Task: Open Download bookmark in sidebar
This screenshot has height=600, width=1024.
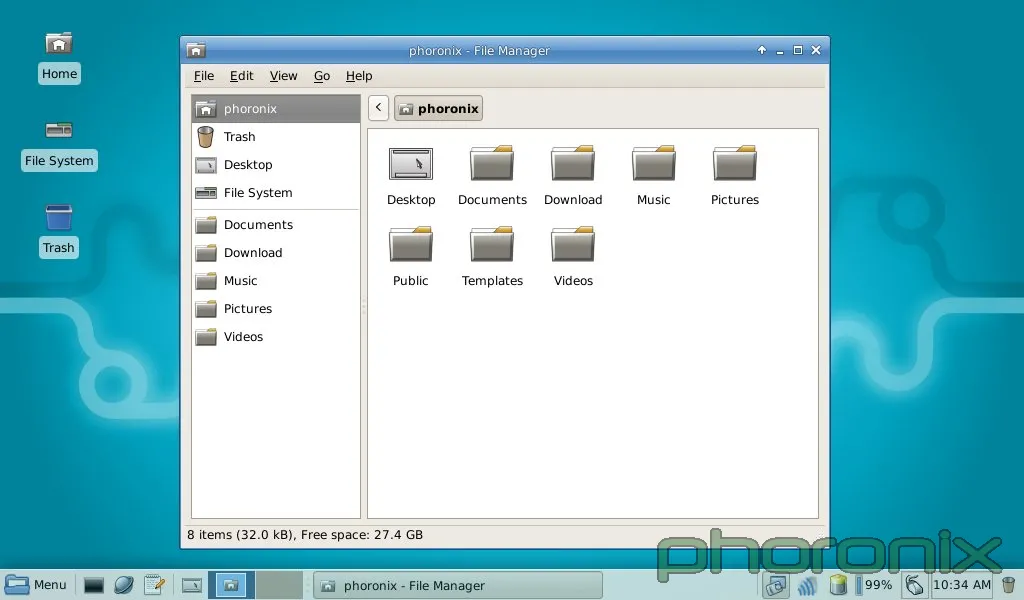Action: pos(276,253)
